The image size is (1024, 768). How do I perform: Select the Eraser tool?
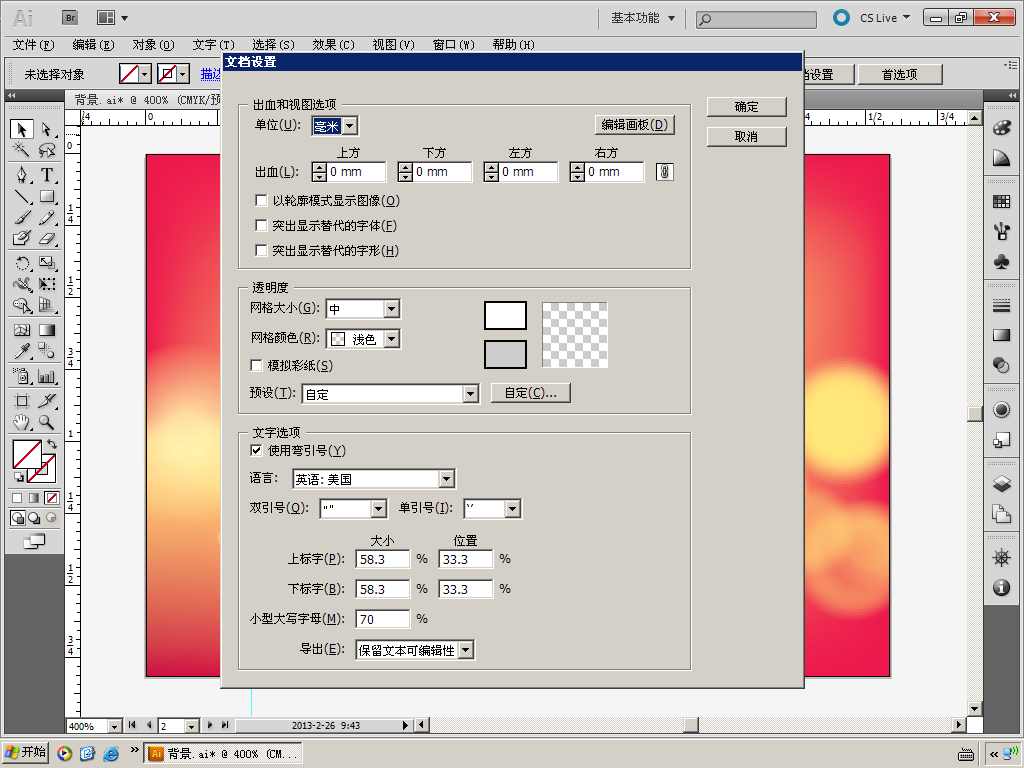[46, 238]
